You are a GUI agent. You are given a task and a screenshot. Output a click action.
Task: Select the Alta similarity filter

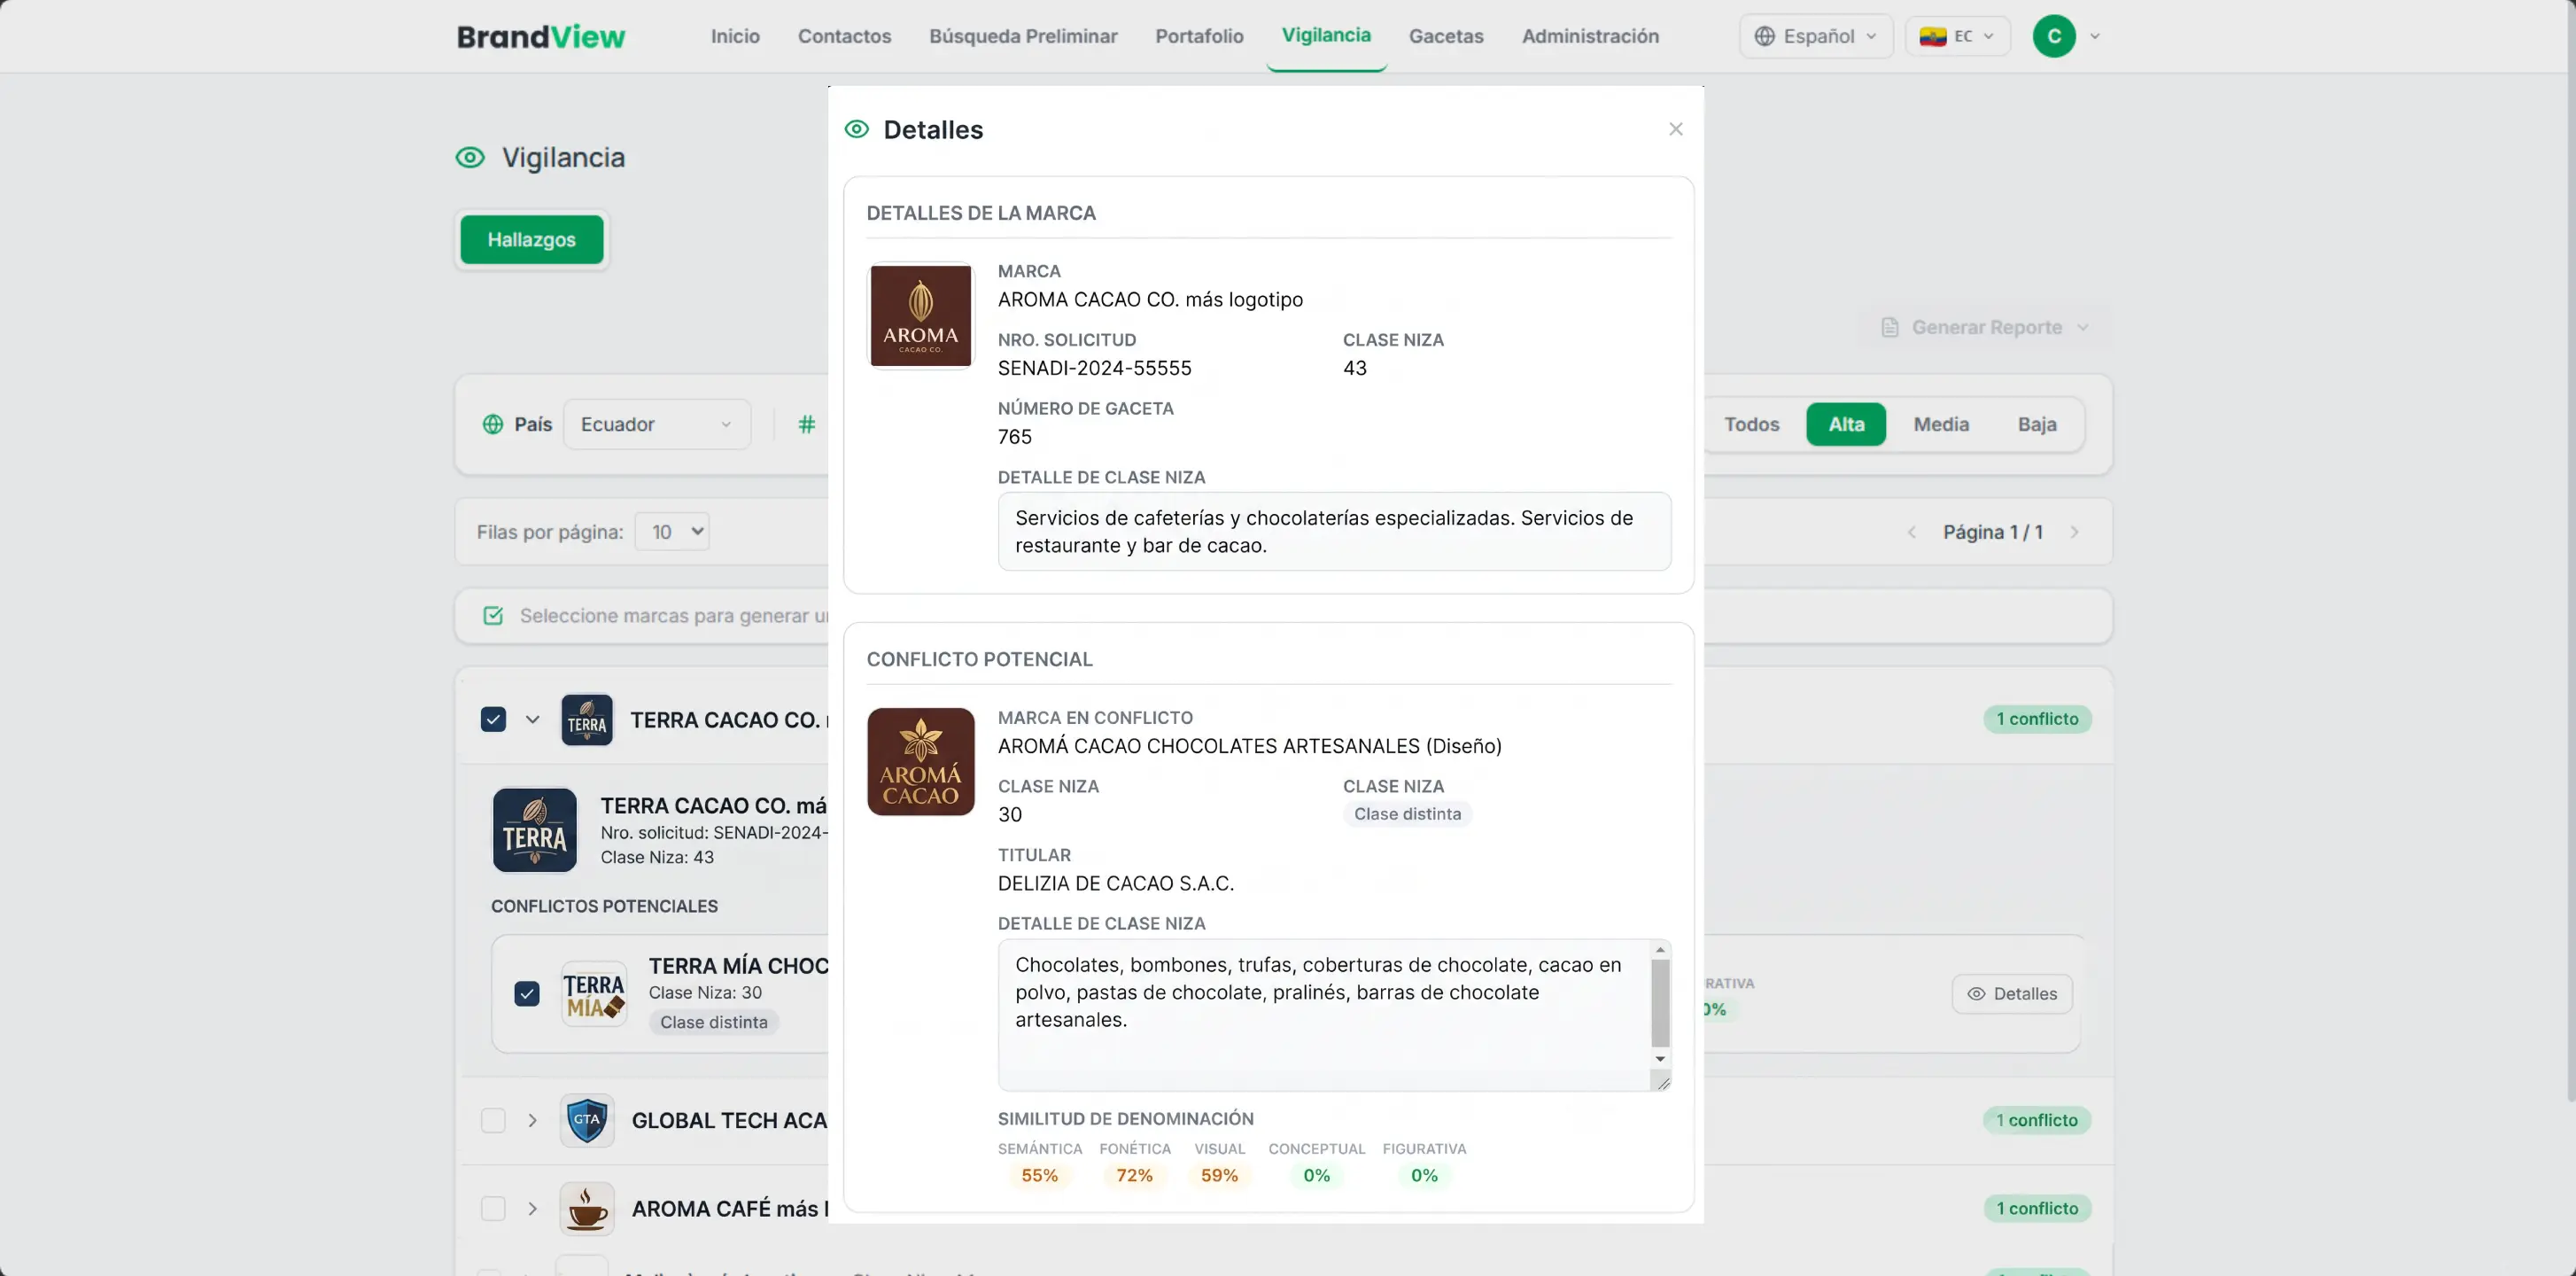tap(1846, 424)
